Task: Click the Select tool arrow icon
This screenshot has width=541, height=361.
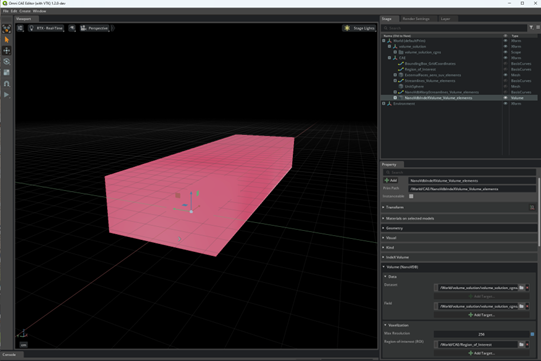Action: [7, 40]
